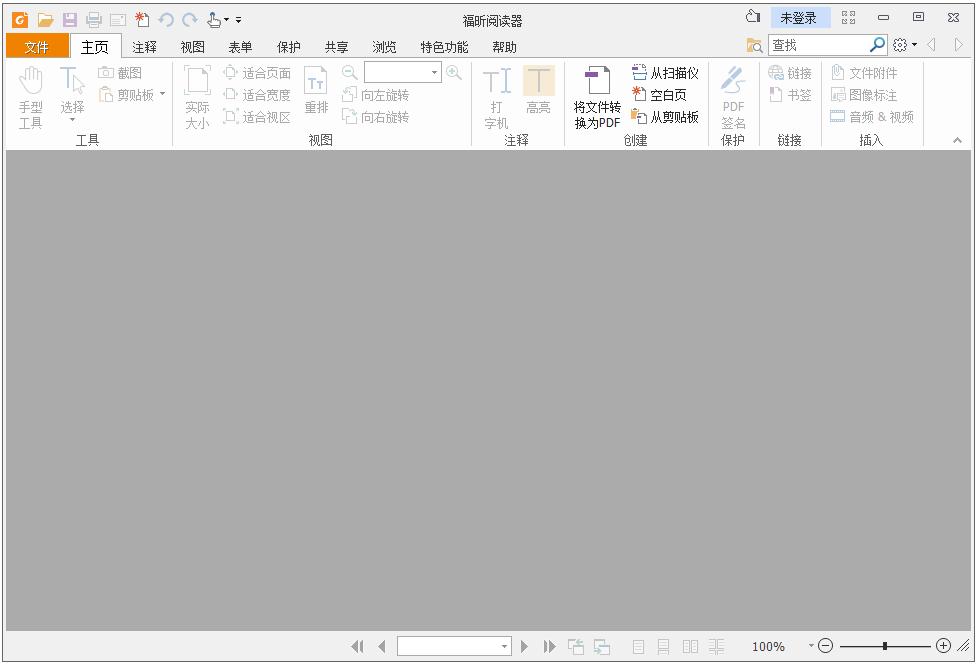The width and height of the screenshot is (978, 664).
Task: Expand the 选择 tool dropdown arrow
Action: point(73,118)
